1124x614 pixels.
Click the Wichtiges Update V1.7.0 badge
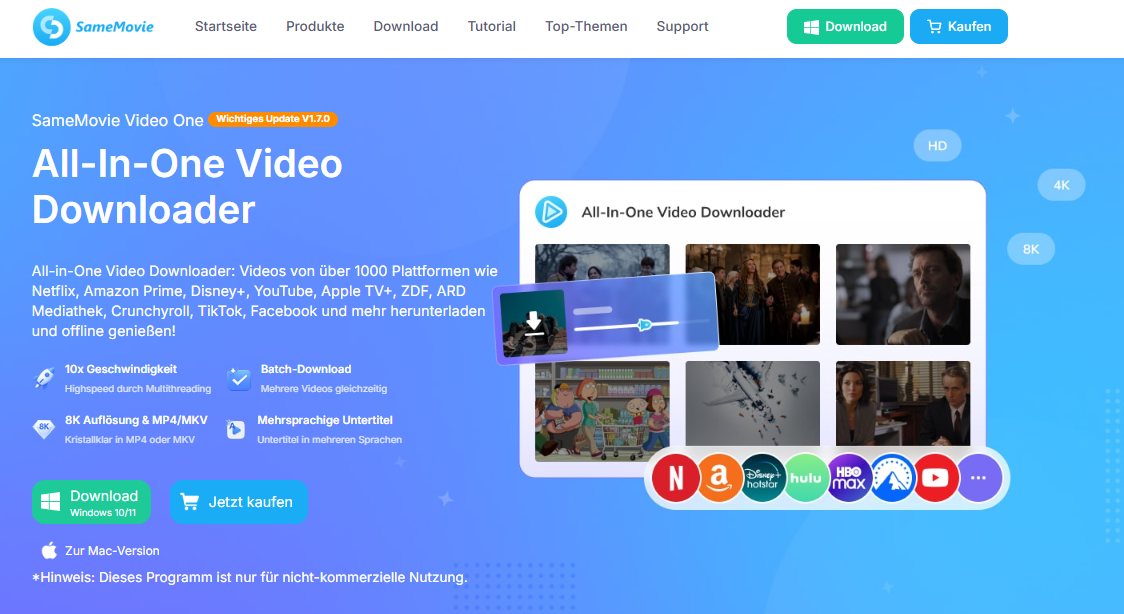273,119
